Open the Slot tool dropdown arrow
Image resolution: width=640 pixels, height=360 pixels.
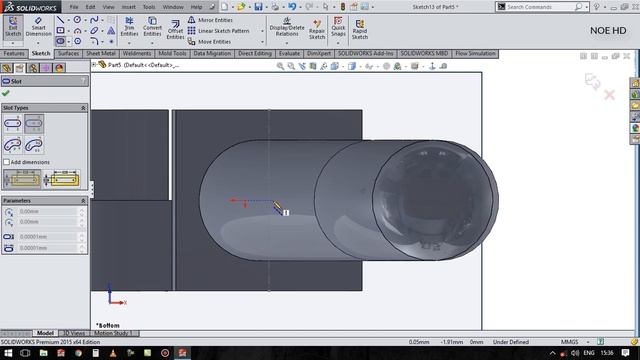(x=69, y=41)
